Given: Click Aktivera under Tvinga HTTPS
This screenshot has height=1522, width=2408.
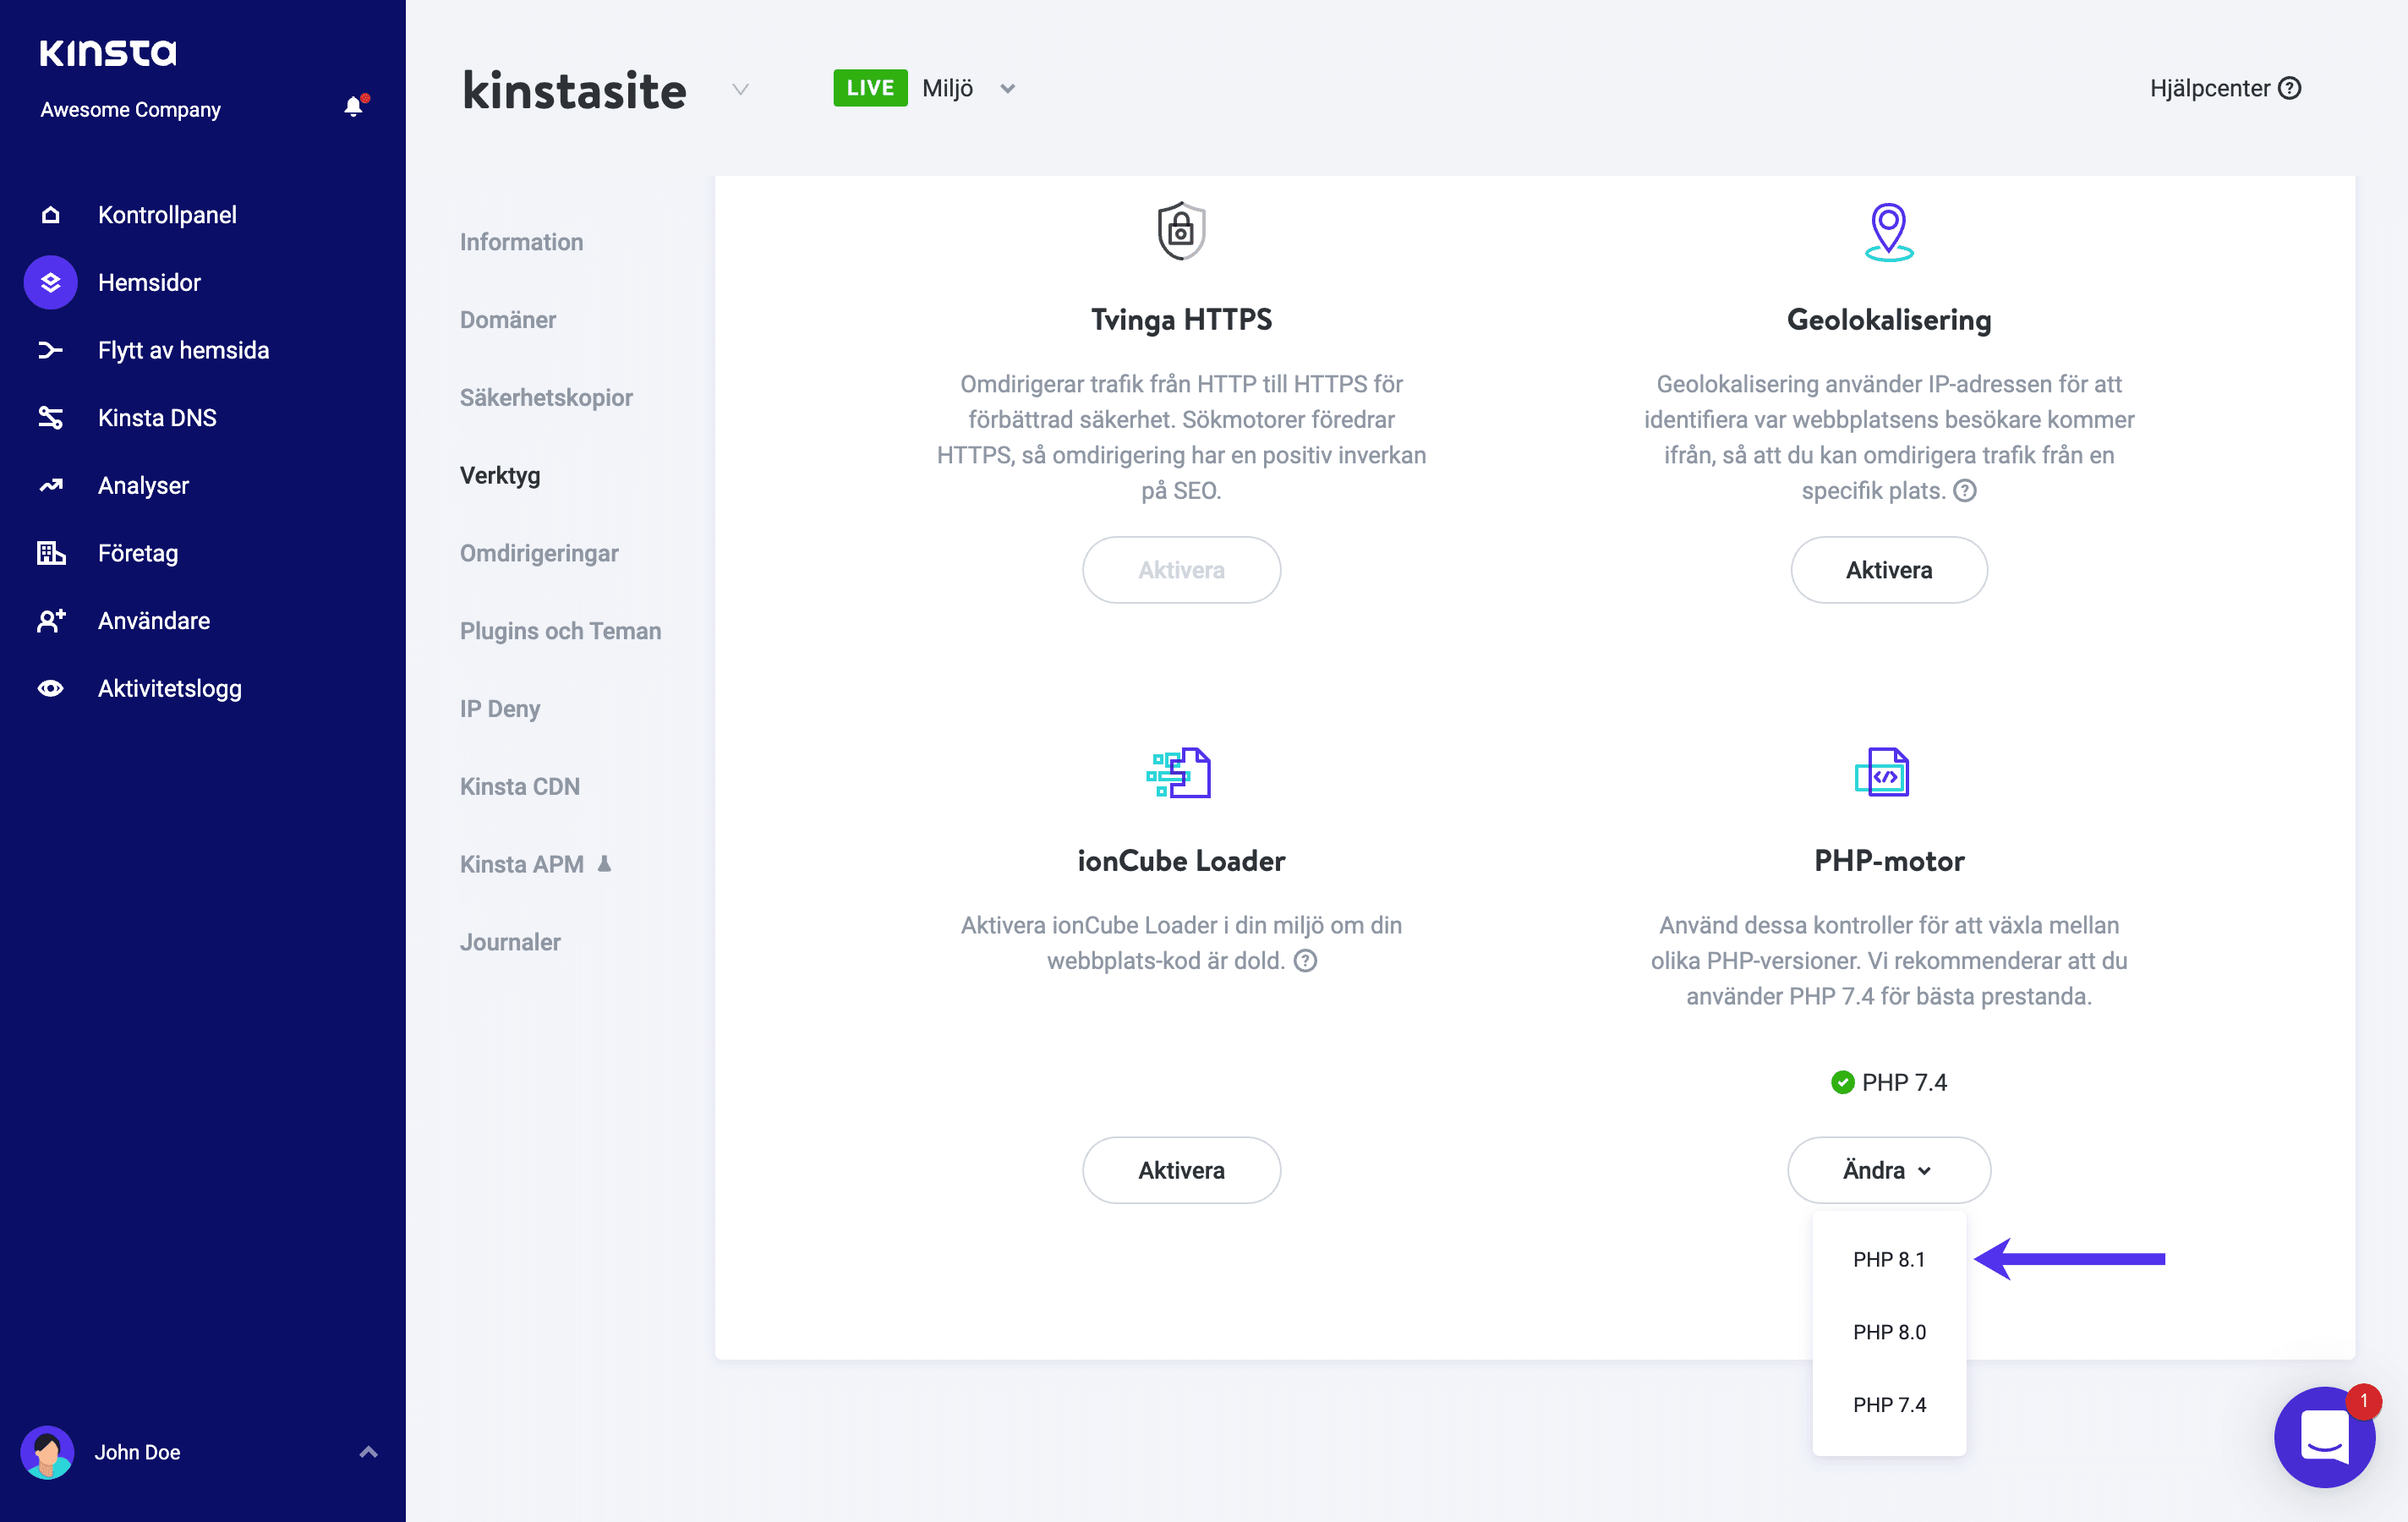Looking at the screenshot, I should pyautogui.click(x=1181, y=570).
